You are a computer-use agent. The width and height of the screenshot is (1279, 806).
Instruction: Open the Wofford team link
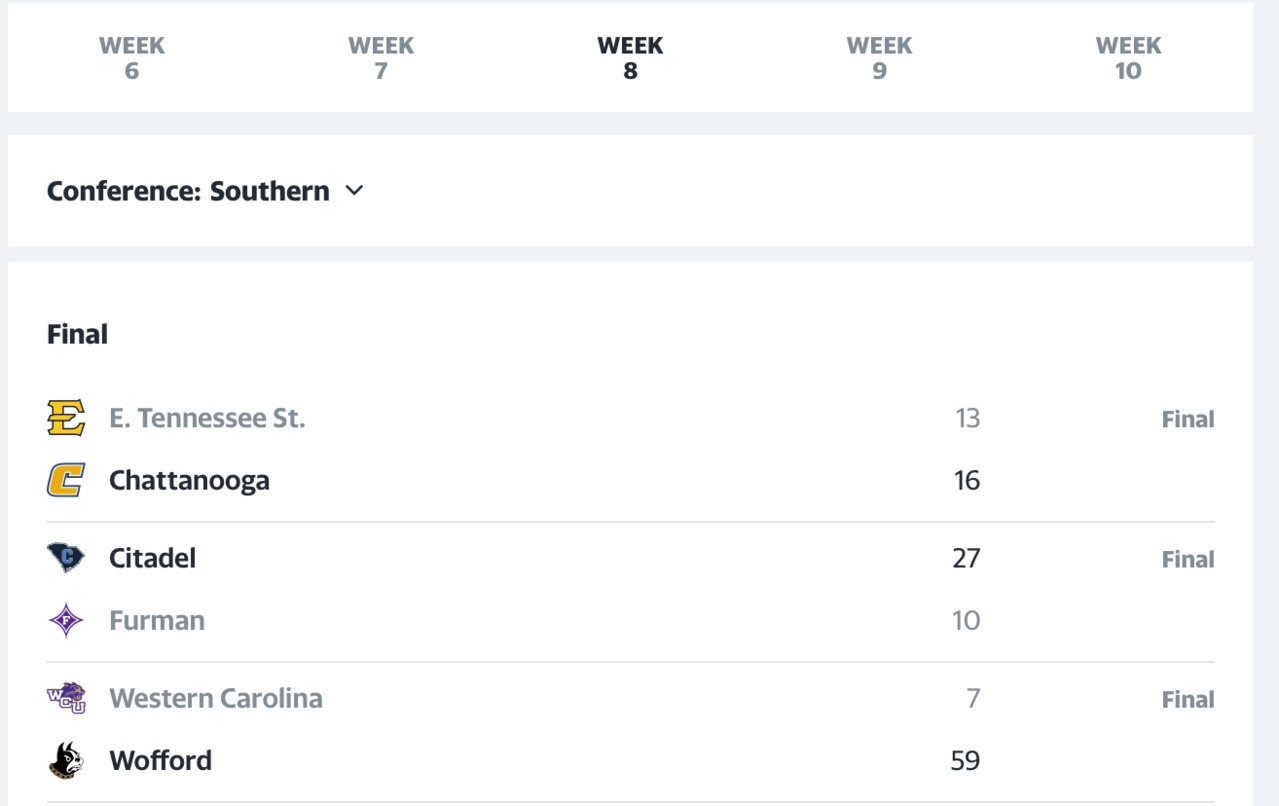(160, 760)
